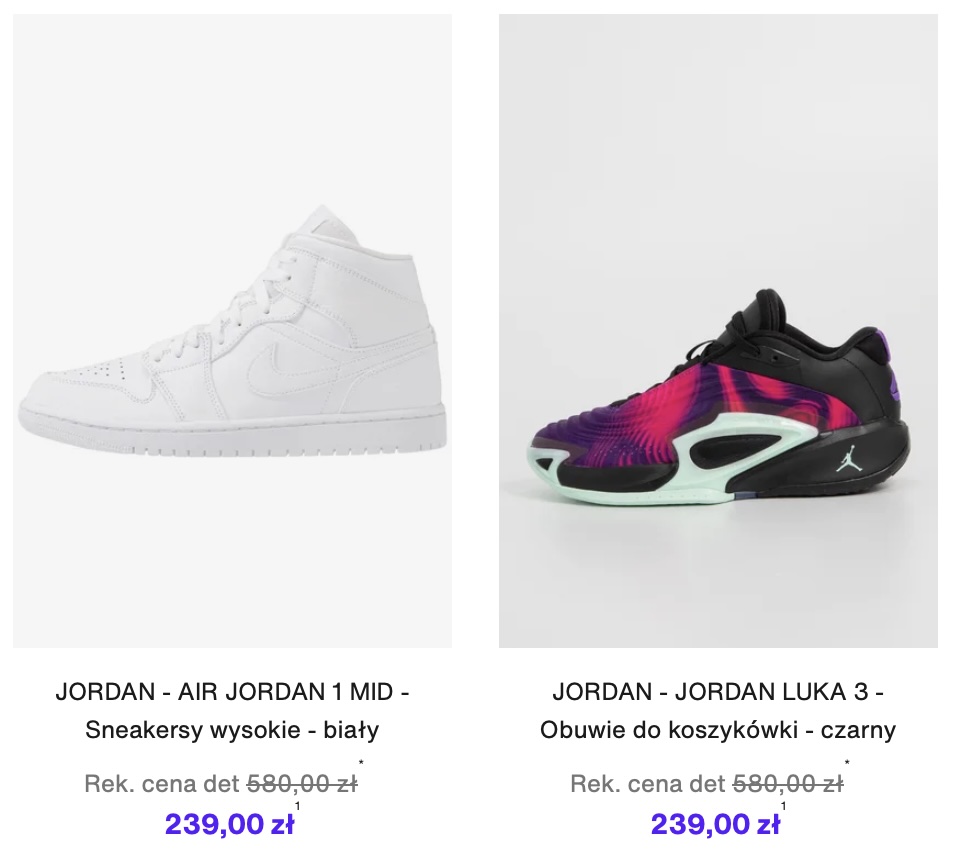
Task: Click the 239,00 zł price under Air Jordan 1 Mid
Action: (229, 824)
